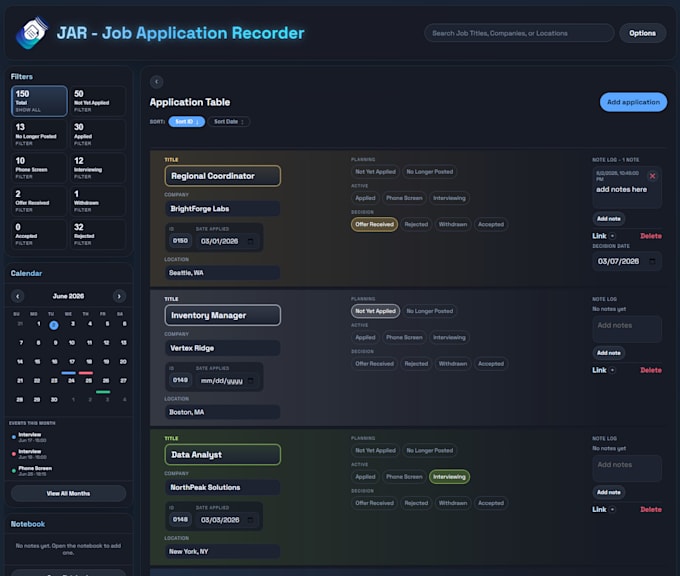Filter by 0 Accepted

click(39, 235)
